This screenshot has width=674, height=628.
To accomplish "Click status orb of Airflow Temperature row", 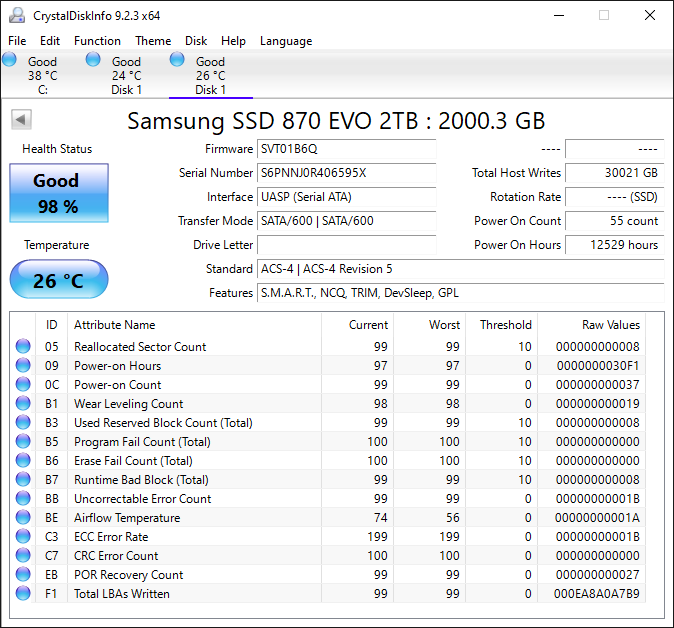I will click(x=23, y=517).
